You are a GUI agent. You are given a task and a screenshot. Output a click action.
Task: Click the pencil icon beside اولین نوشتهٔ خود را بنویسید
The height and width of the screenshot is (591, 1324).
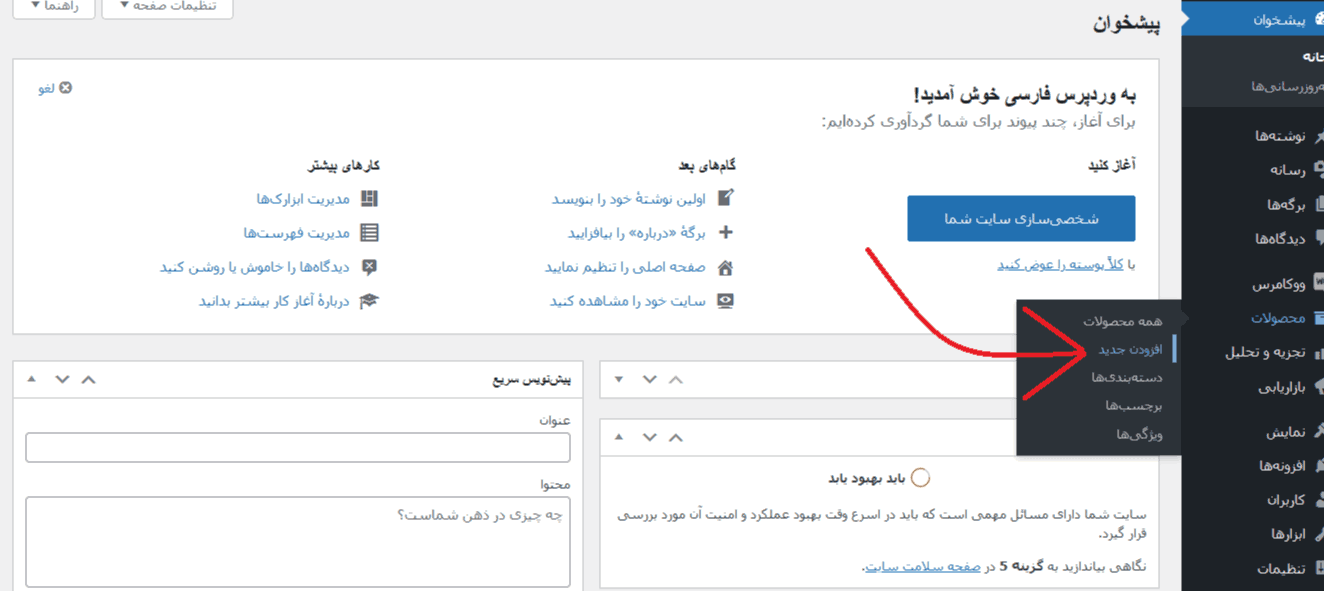tap(726, 198)
